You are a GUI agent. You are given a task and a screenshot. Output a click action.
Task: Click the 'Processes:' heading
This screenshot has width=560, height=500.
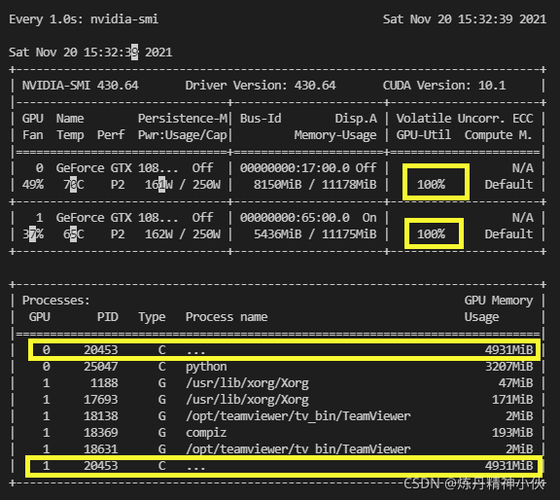56,300
